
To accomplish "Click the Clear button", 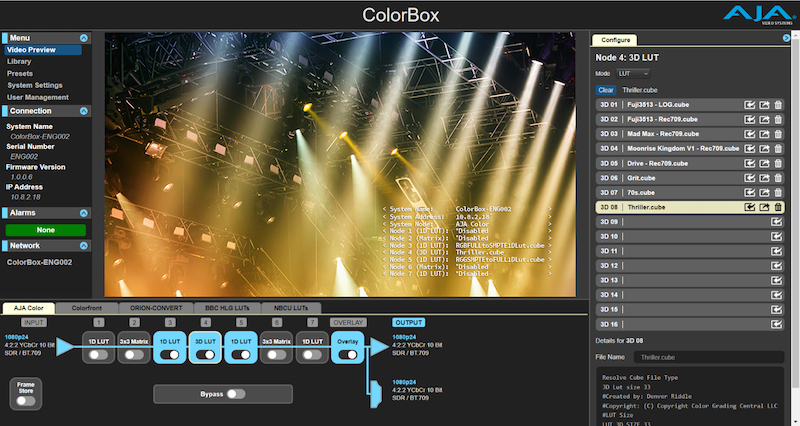I will tap(606, 90).
